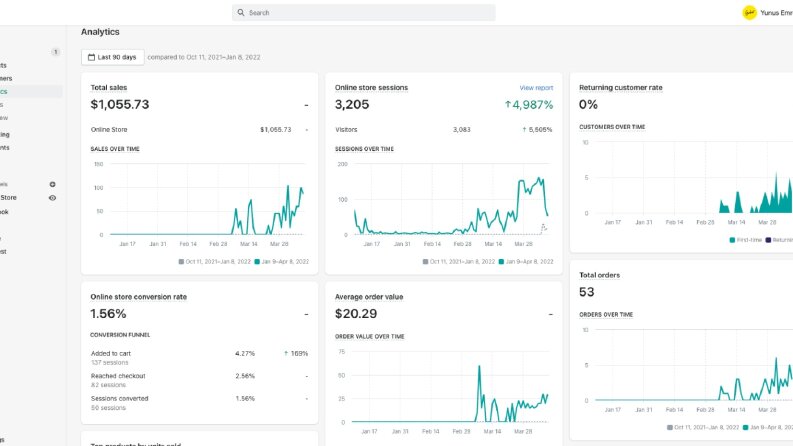Viewport: 793px width, 446px height.
Task: Click the up arrow beside 4,987%
Action: pyautogui.click(x=508, y=104)
